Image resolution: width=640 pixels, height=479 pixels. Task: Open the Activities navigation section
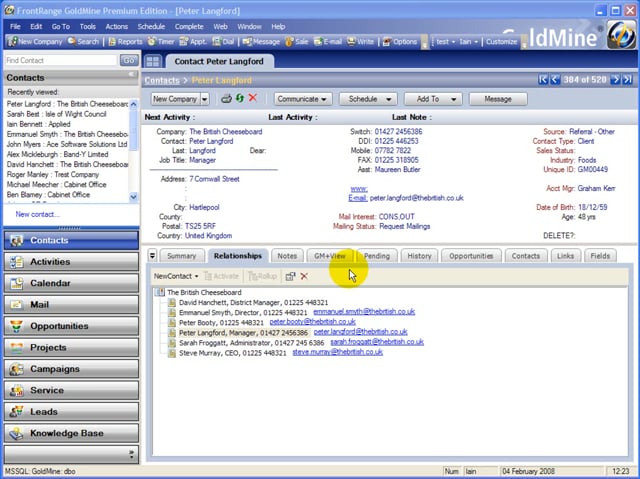tap(71, 262)
